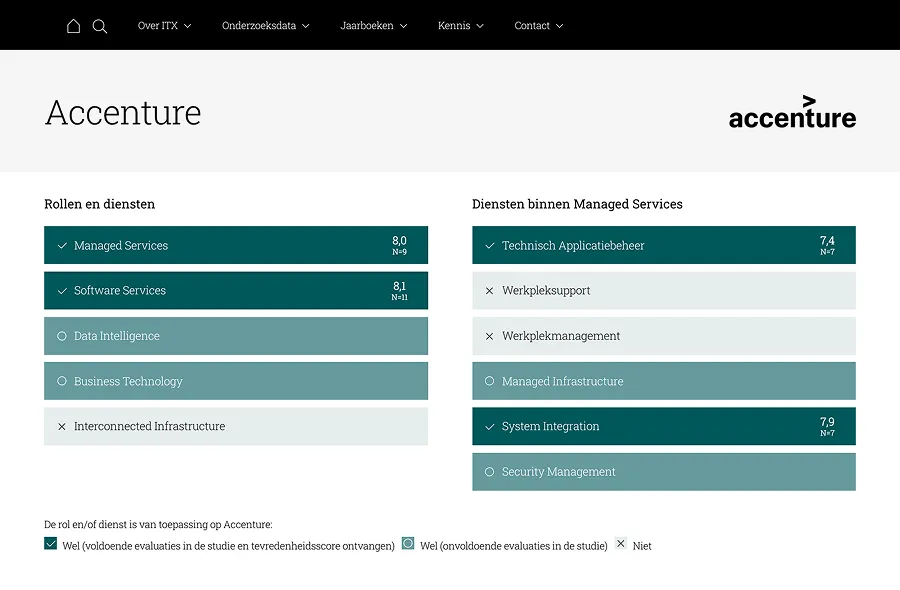Open the Contact menu item
Image resolution: width=900 pixels, height=590 pixels.
(539, 26)
